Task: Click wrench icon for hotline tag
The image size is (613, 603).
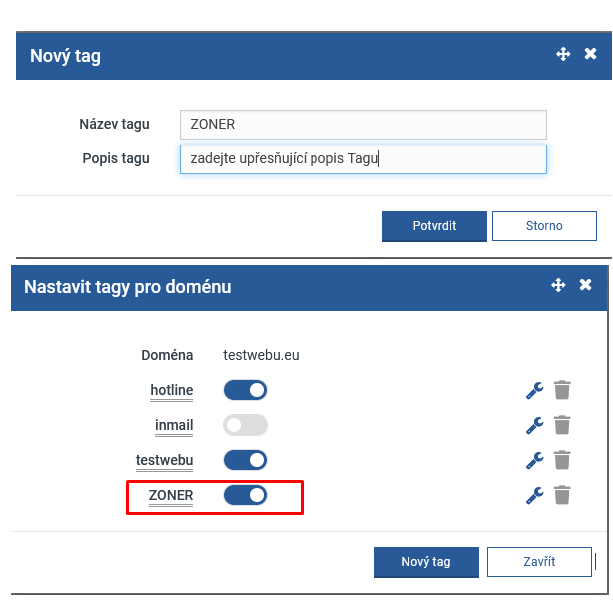Action: click(x=534, y=390)
